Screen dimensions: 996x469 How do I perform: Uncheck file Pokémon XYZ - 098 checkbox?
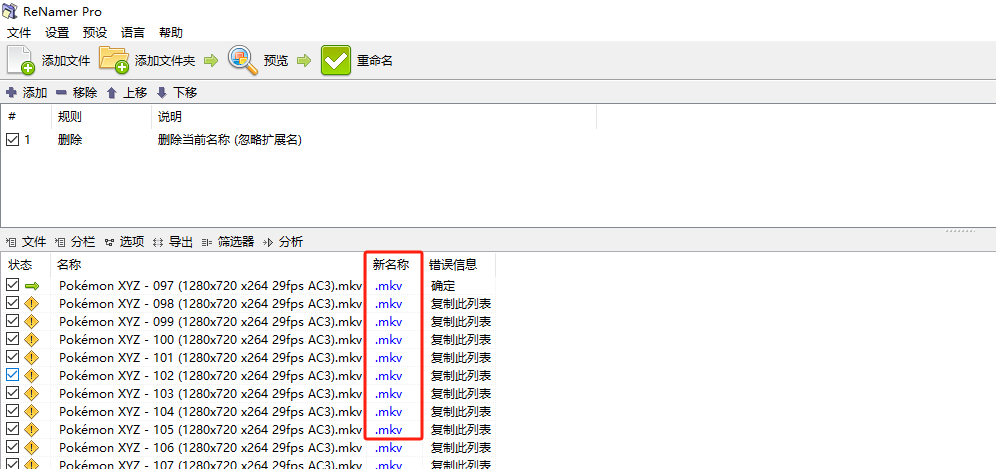coord(12,304)
